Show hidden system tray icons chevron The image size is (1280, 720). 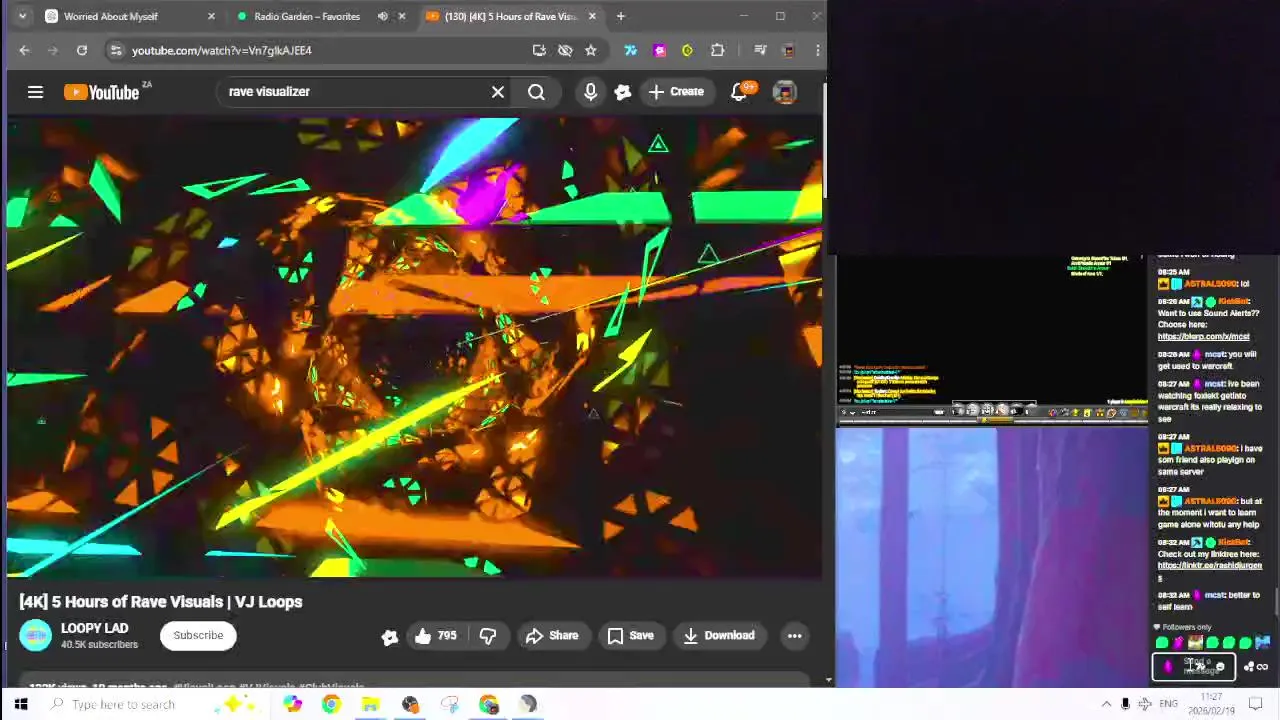[x=1106, y=704]
